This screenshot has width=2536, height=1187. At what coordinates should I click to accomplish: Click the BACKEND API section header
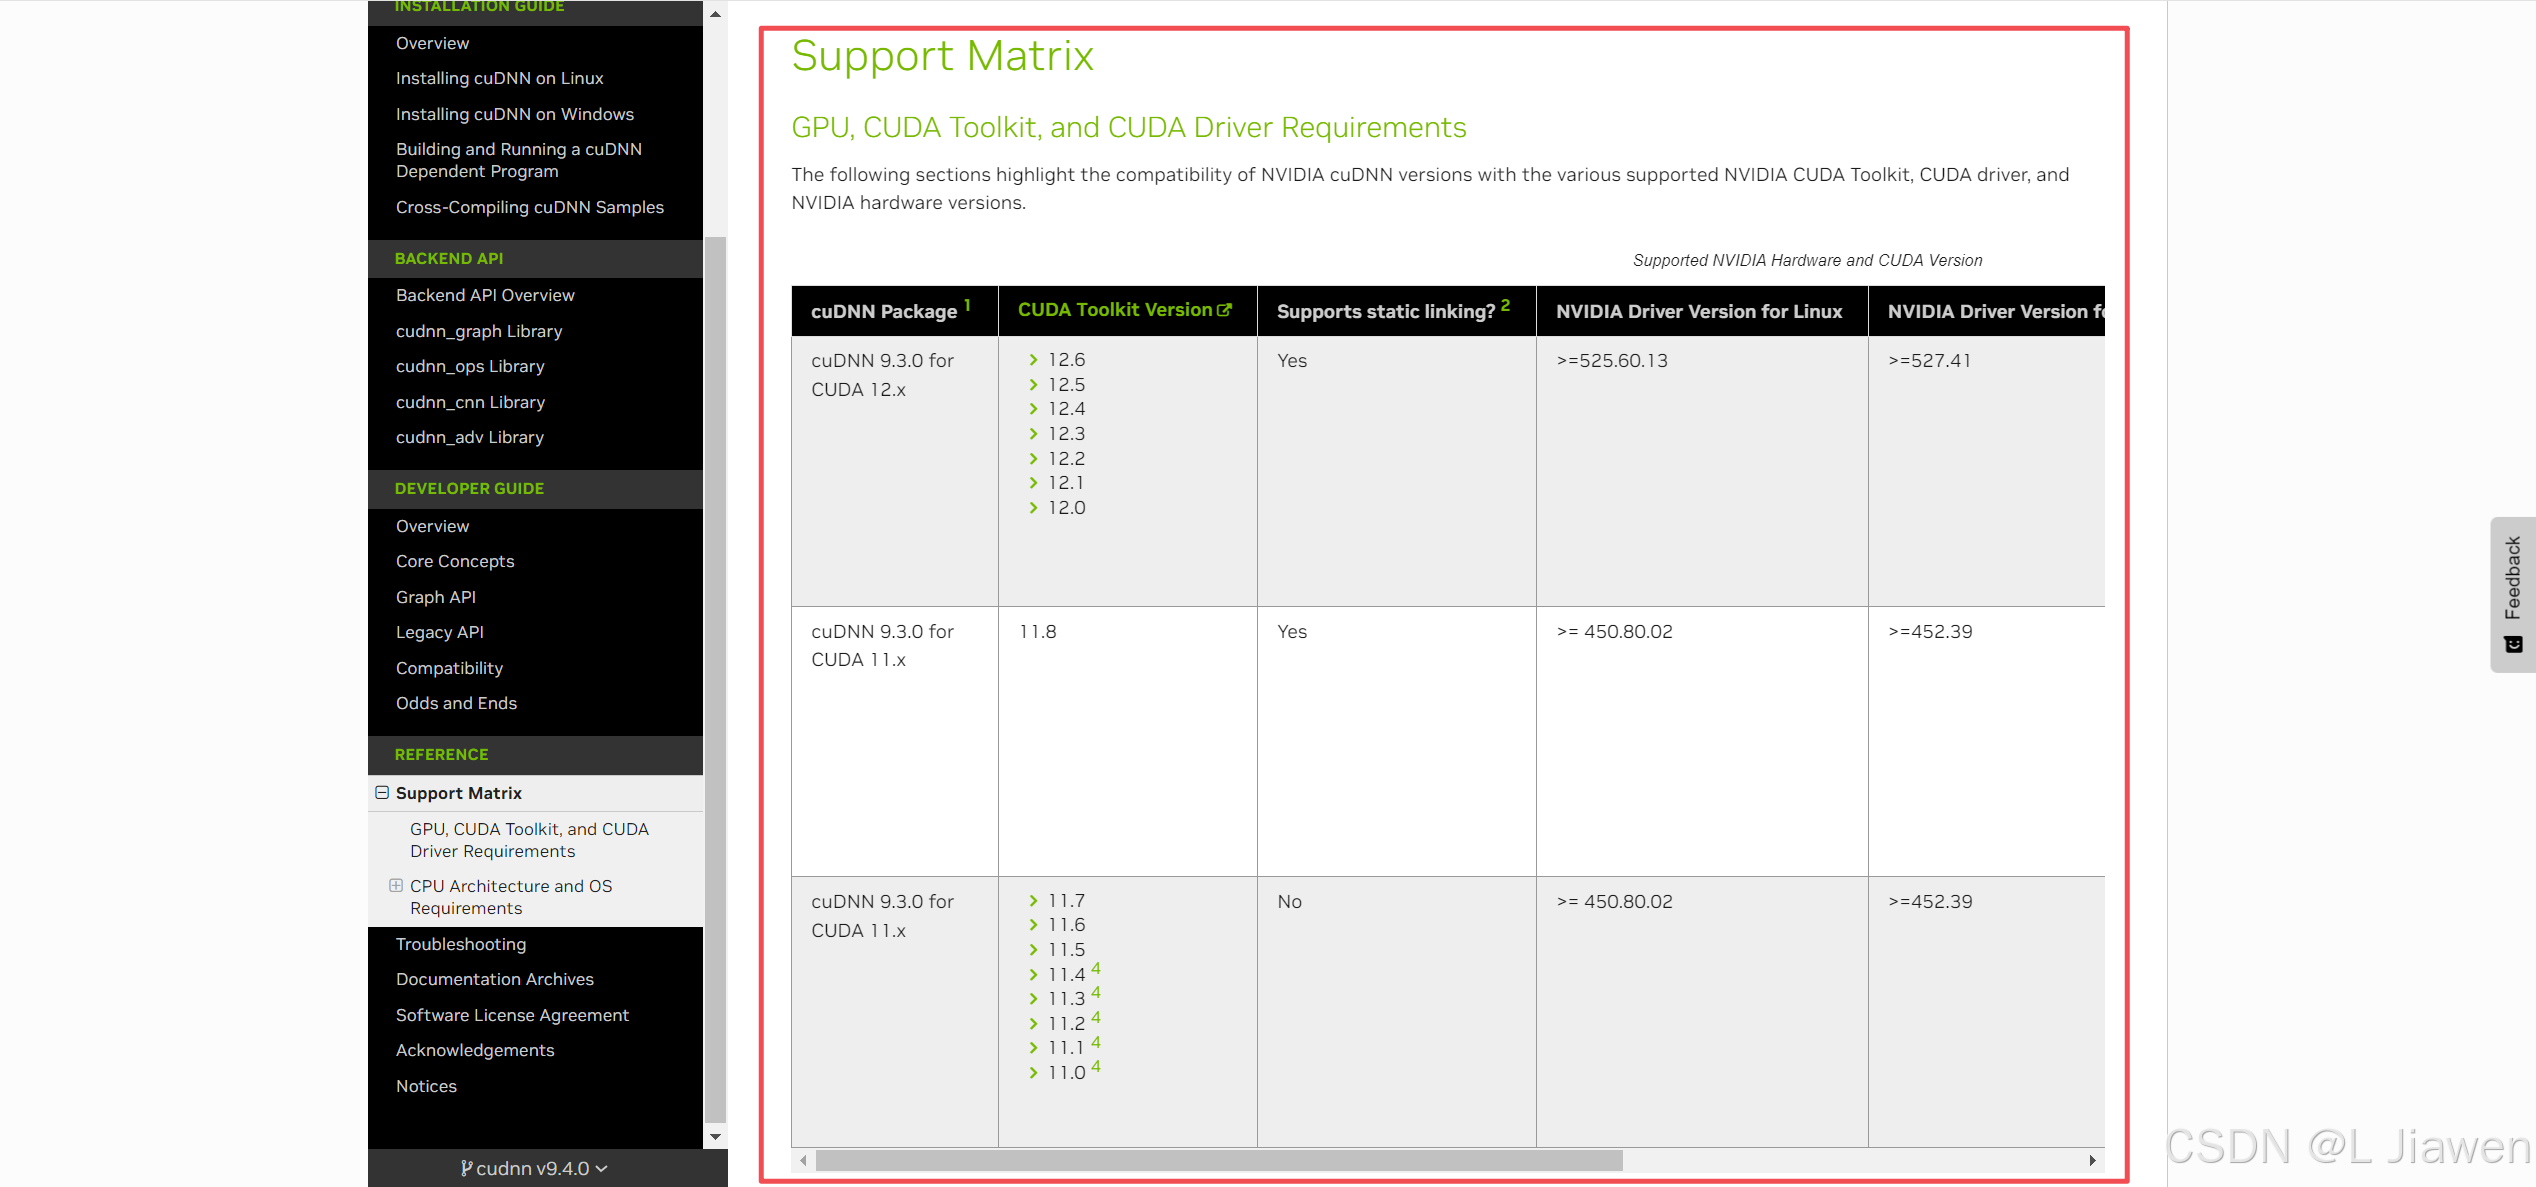click(449, 258)
